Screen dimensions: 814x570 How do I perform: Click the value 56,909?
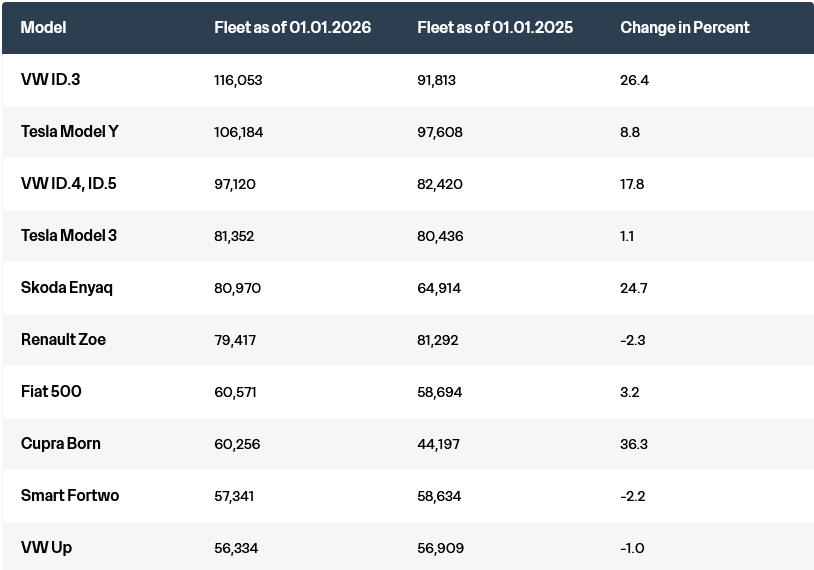pos(440,548)
